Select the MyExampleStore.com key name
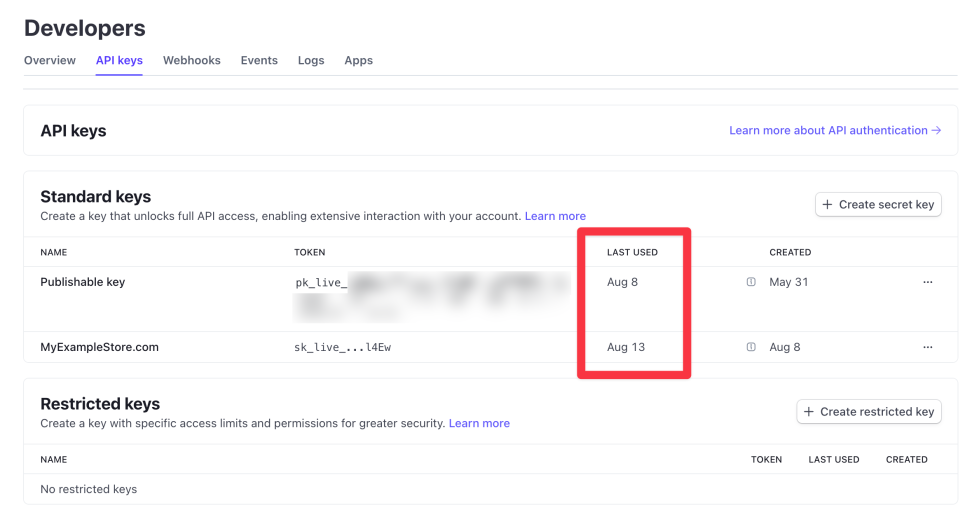 click(99, 347)
